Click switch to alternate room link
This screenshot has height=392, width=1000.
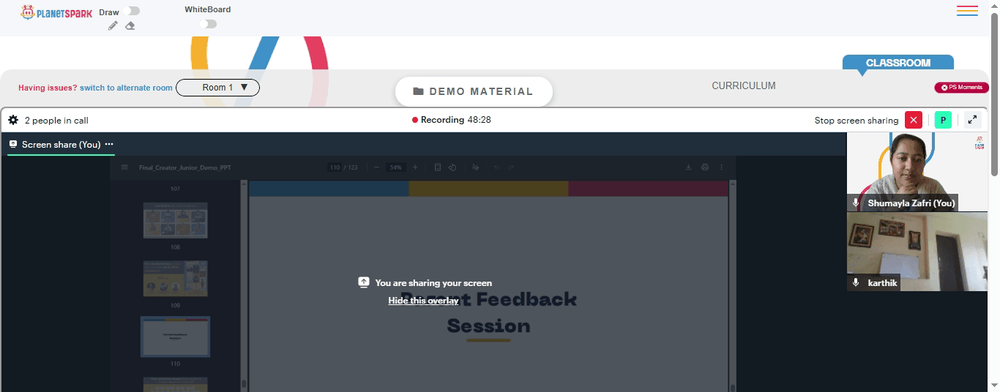click(x=126, y=88)
